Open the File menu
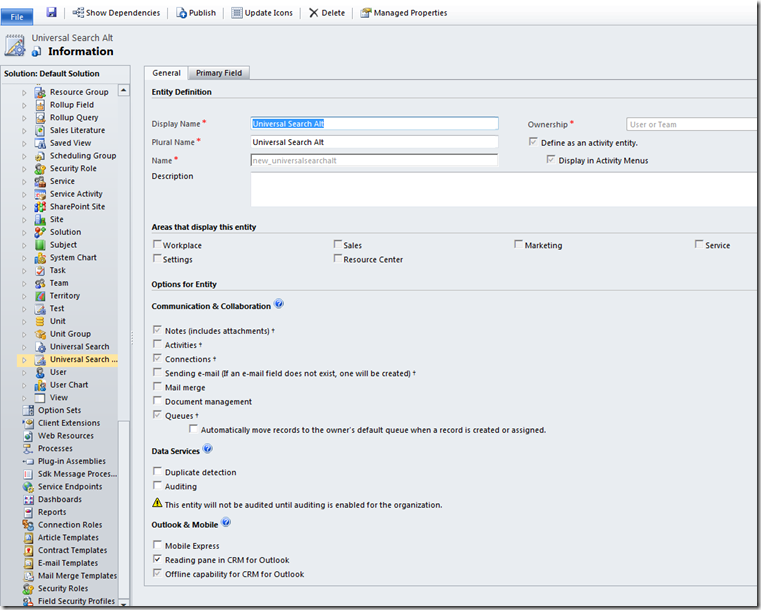Image resolution: width=761 pixels, height=610 pixels. coord(17,16)
